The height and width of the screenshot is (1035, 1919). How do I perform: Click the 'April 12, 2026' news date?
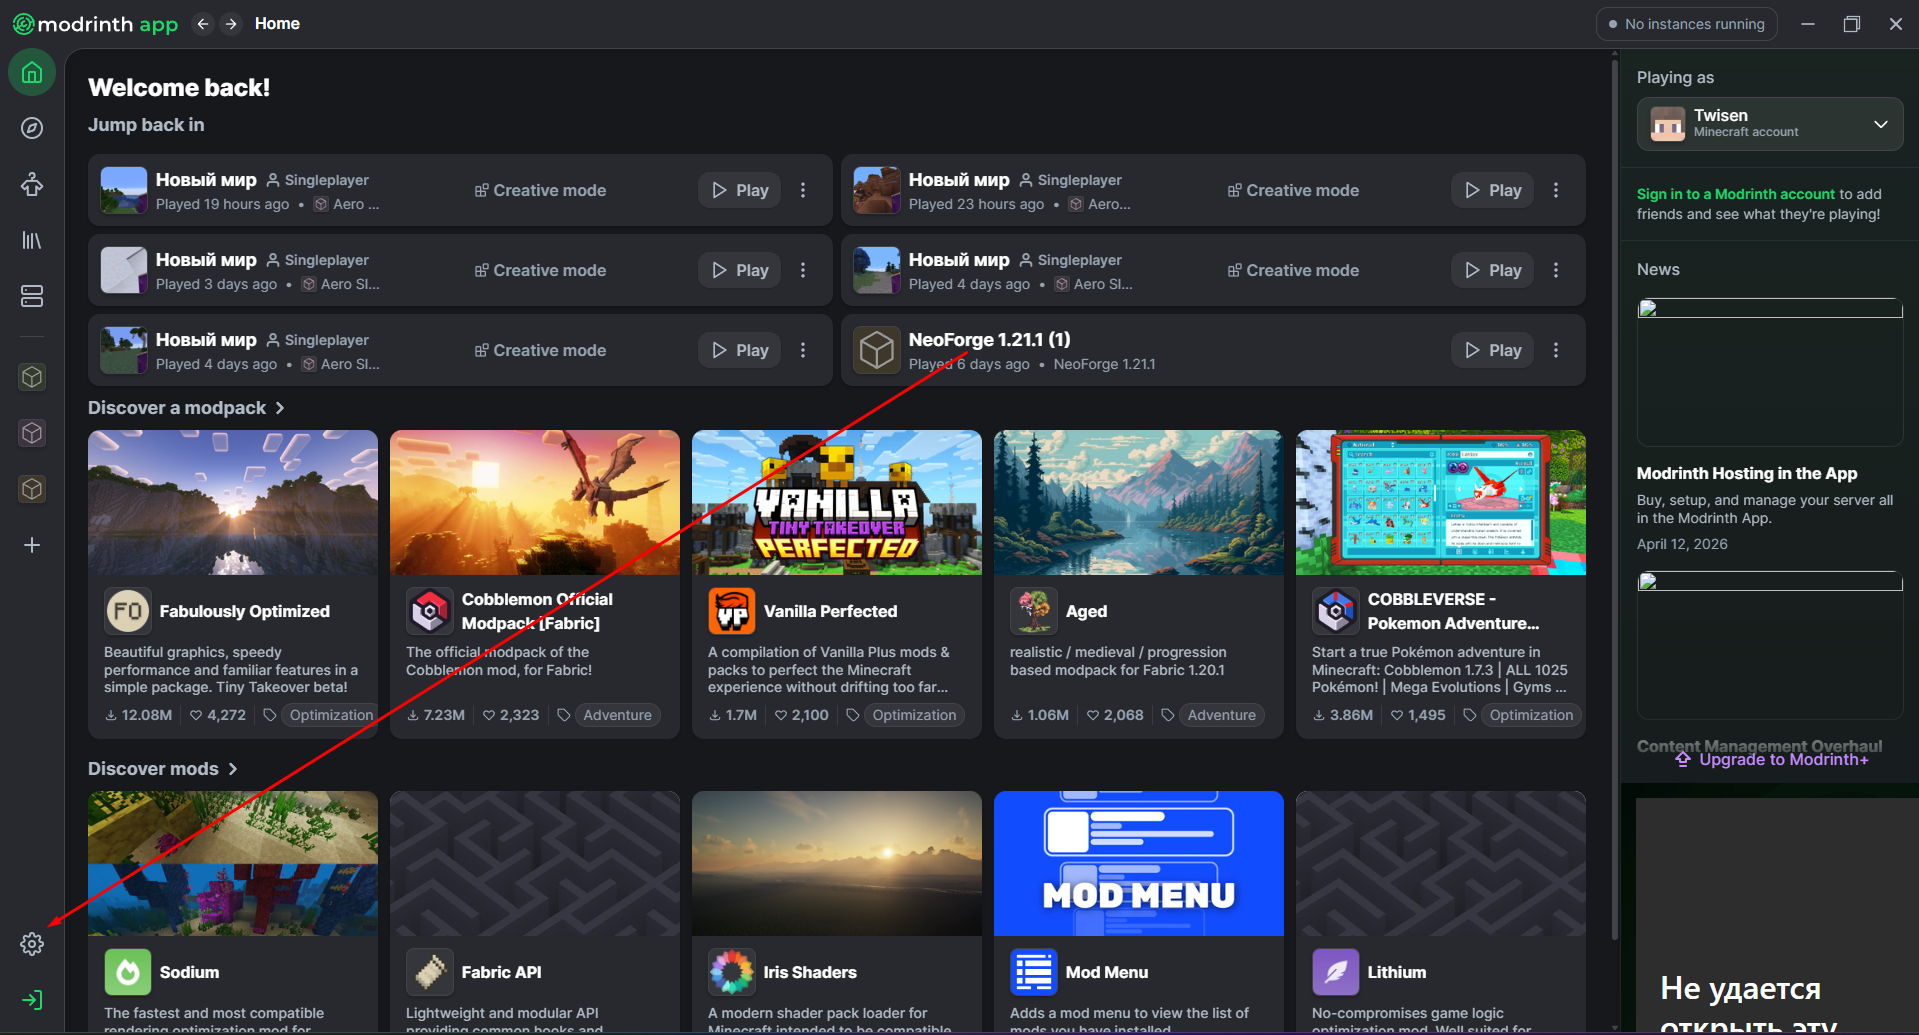(x=1682, y=544)
